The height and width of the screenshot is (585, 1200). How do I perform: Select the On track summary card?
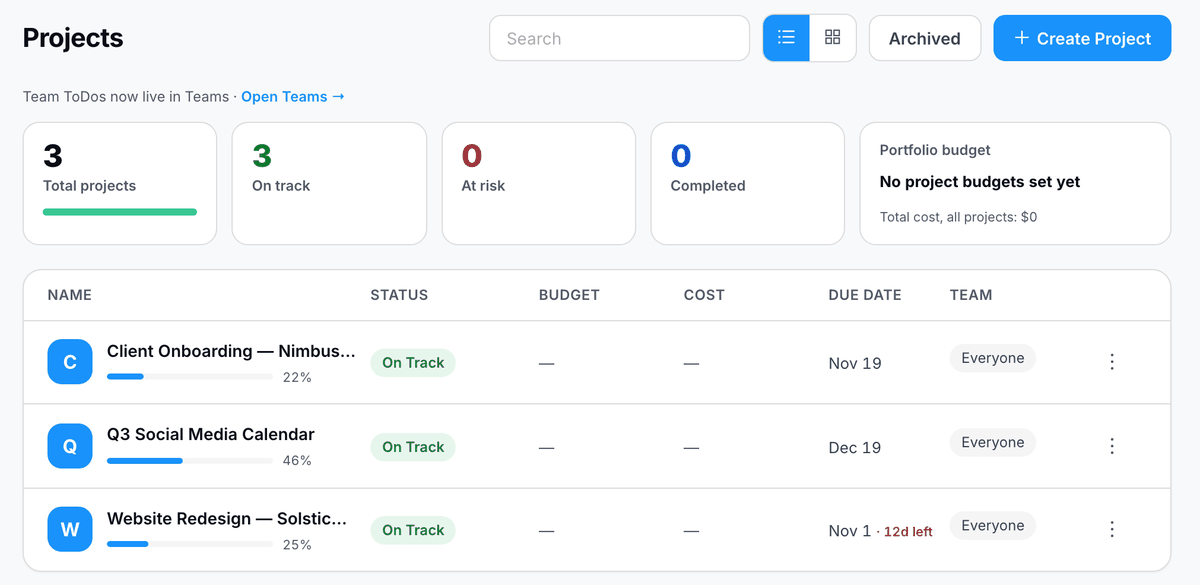[x=329, y=183]
